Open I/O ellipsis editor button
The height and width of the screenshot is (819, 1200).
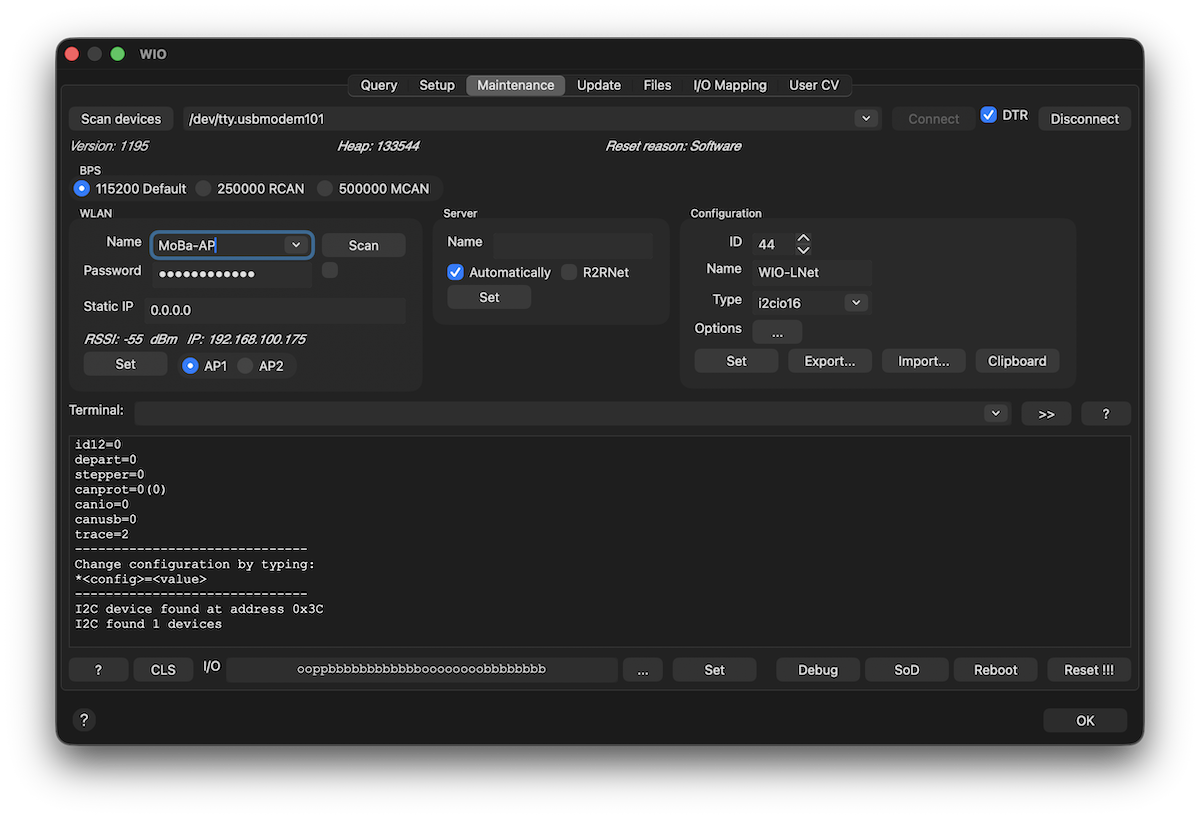tap(642, 670)
